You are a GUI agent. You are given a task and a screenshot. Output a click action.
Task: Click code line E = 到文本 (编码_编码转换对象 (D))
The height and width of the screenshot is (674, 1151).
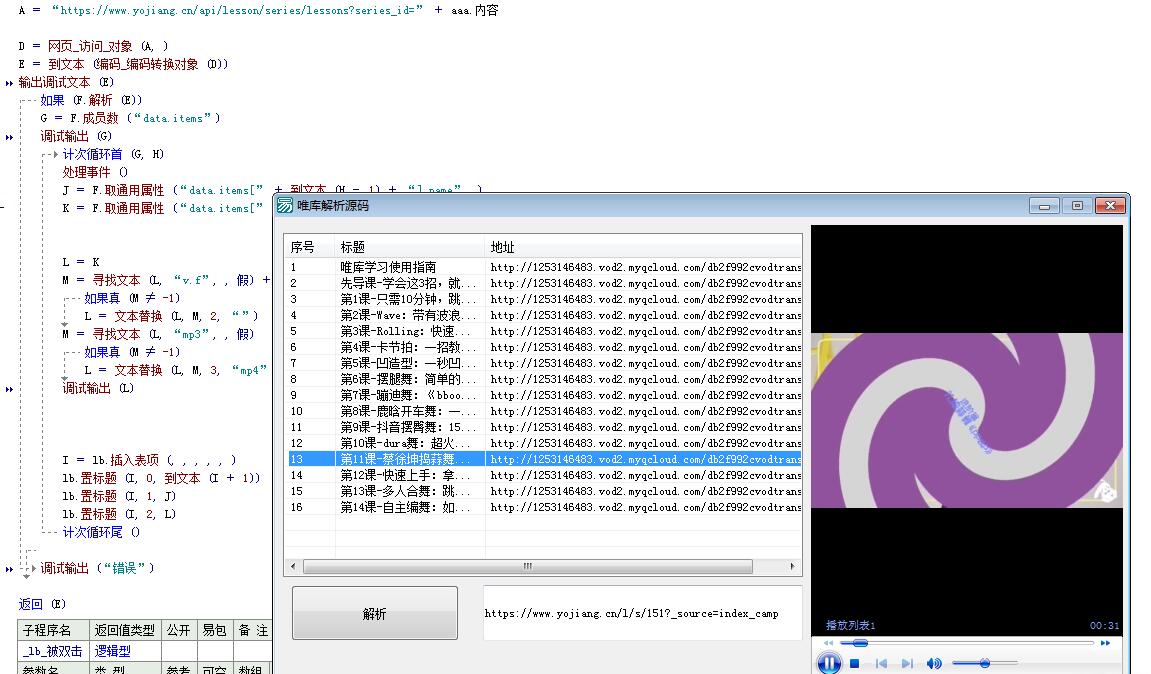coord(123,65)
